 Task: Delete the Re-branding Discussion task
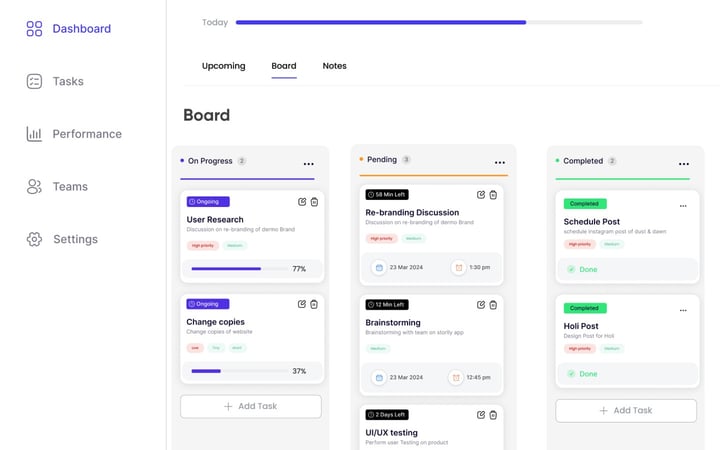point(493,195)
